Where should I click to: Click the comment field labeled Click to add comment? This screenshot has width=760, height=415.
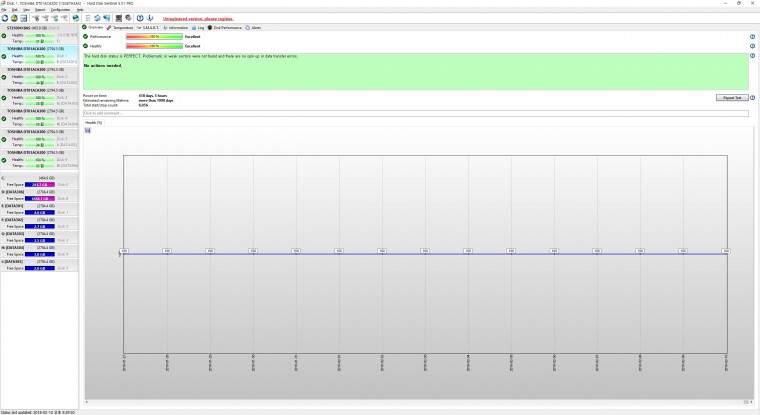(x=416, y=113)
